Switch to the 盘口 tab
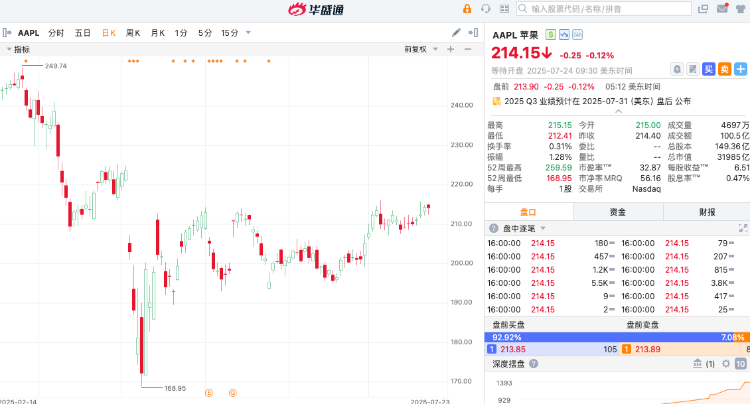Screen dimensions: 750x404 [528, 212]
